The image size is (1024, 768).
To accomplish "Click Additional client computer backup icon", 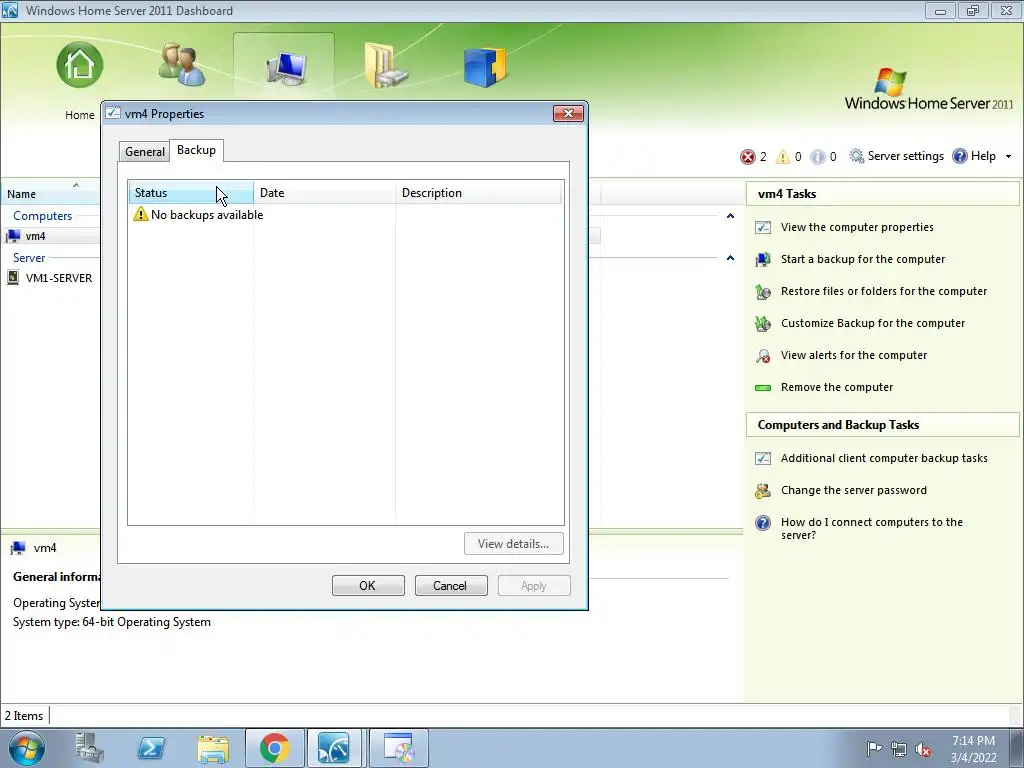I will [x=763, y=458].
